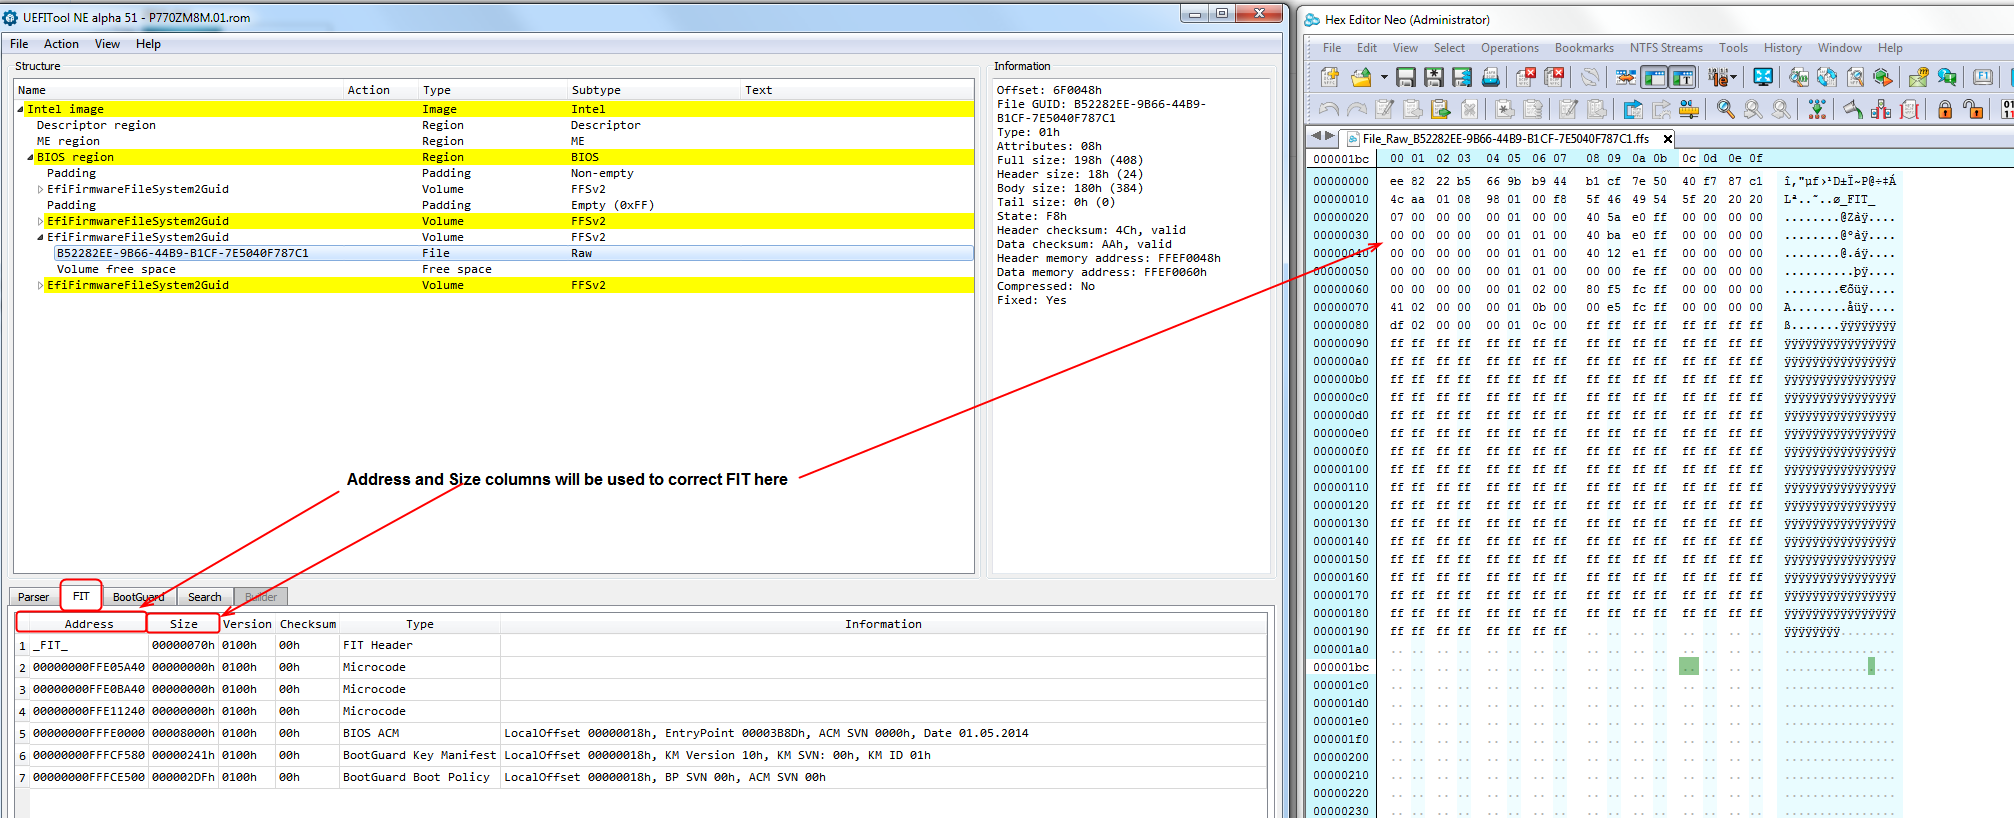Click the encoding selection icon in Hex Editor toolbar
This screenshot has height=818, width=2014.
click(1717, 77)
